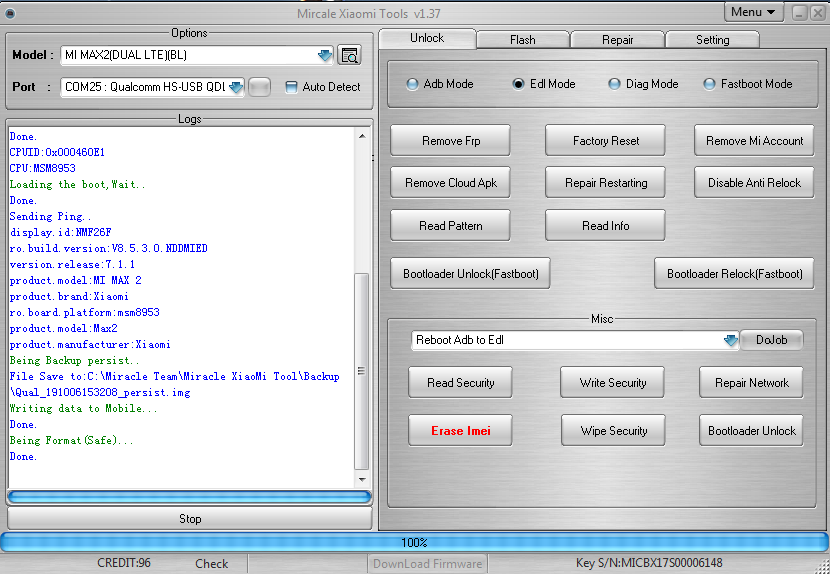
Task: Click the small progress bar under logs
Action: (190, 497)
